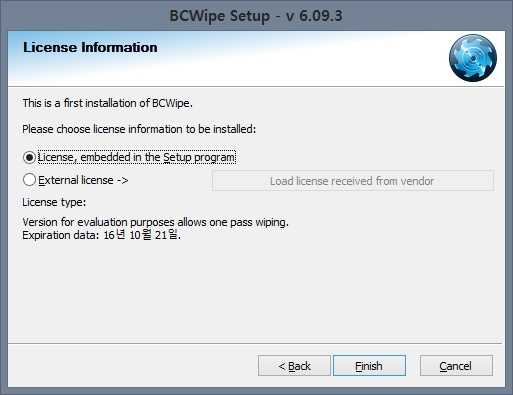The height and width of the screenshot is (395, 513).
Task: Click the 'Expiration data' date line
Action: 101,235
